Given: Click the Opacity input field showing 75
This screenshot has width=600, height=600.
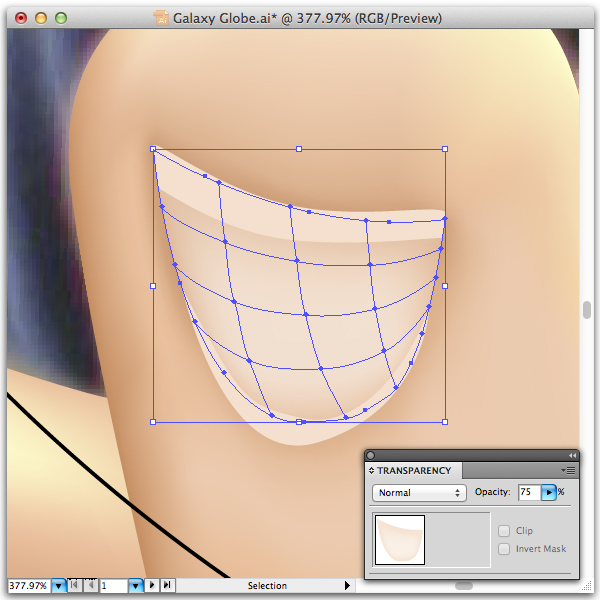Looking at the screenshot, I should (x=529, y=492).
